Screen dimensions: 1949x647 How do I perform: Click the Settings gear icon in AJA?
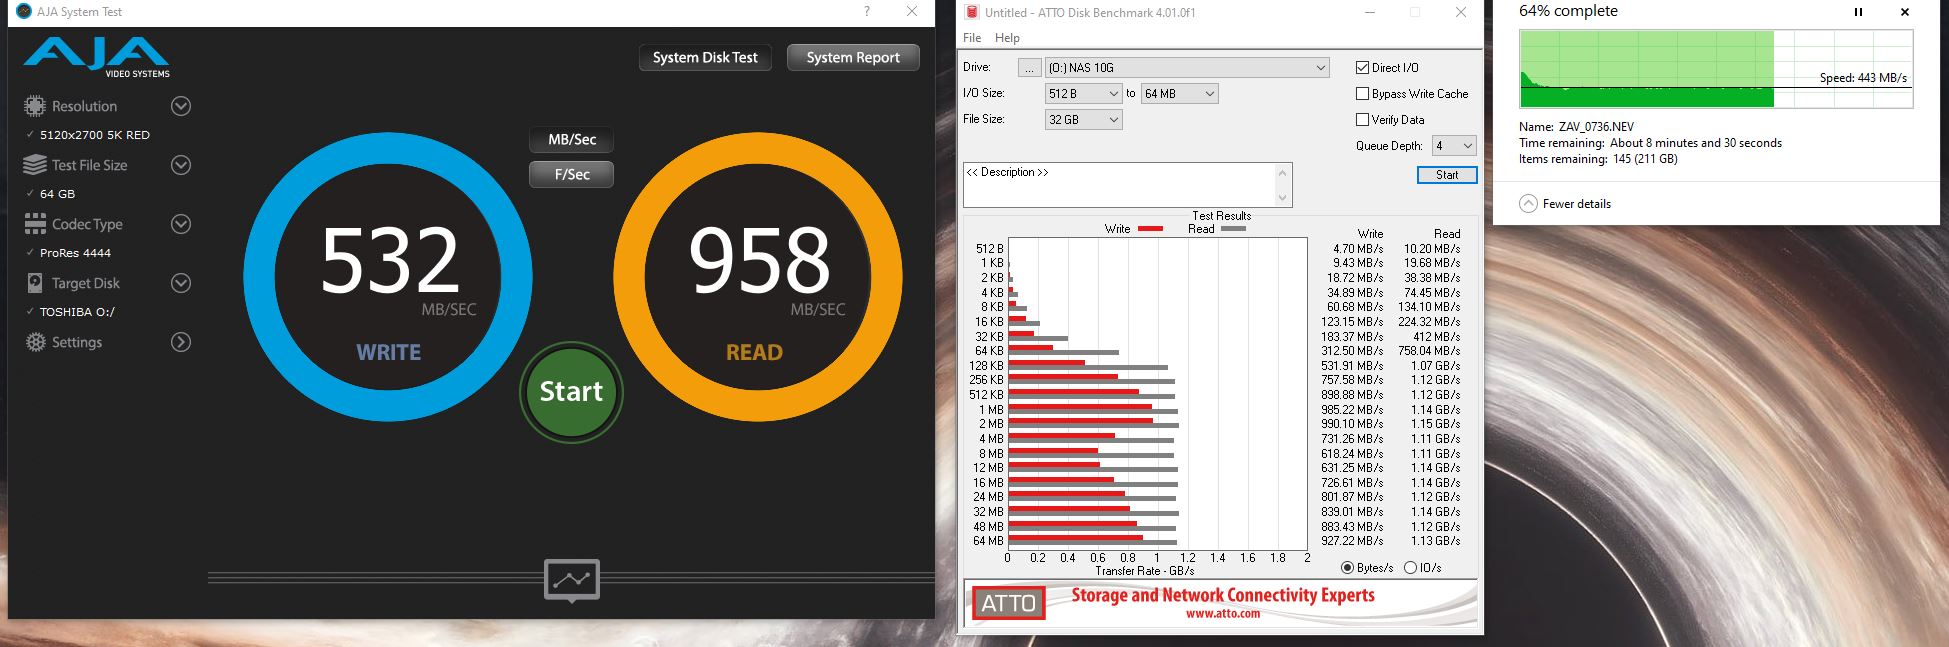(x=35, y=342)
